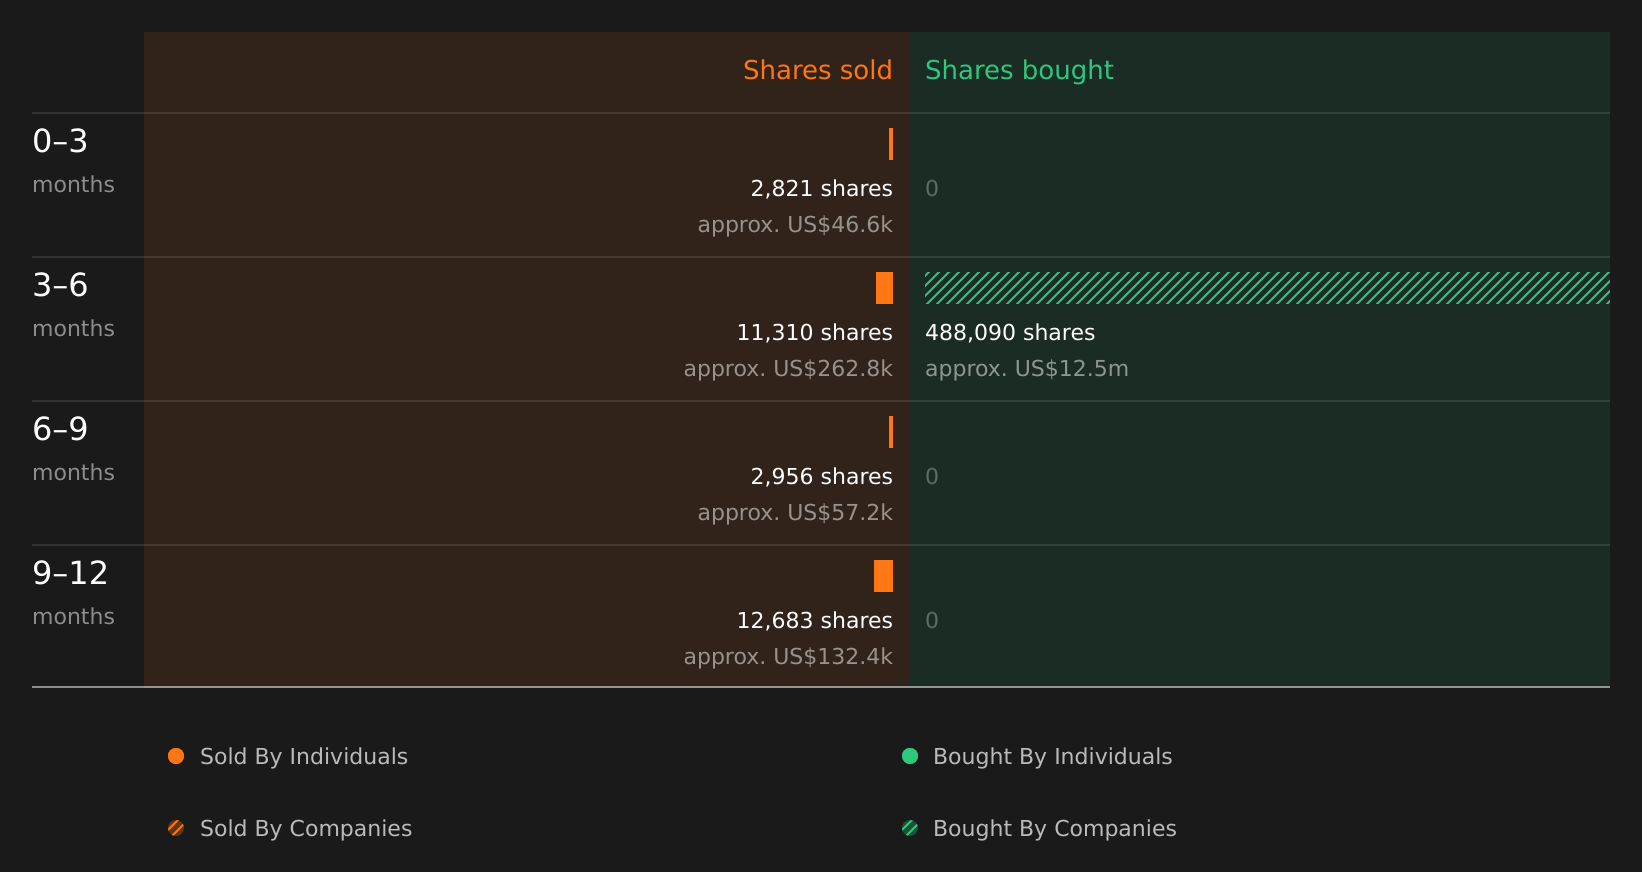Click the 9–12 months row label
This screenshot has height=872, width=1642.
click(x=73, y=592)
